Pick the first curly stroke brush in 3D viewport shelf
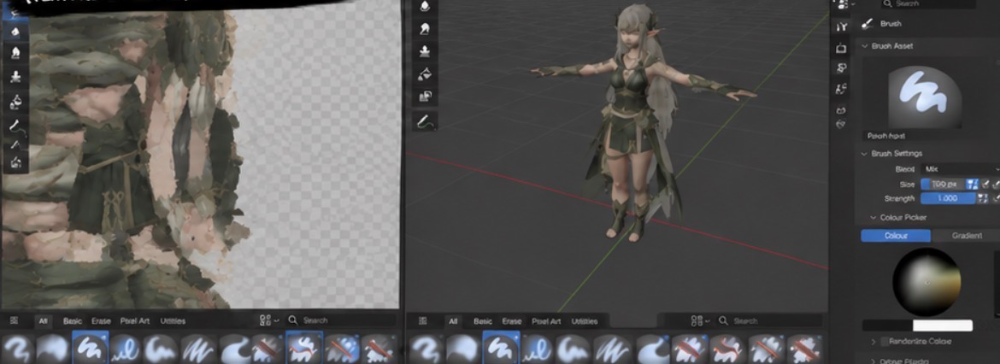Screen dimensions: 1000x364 pos(425,349)
